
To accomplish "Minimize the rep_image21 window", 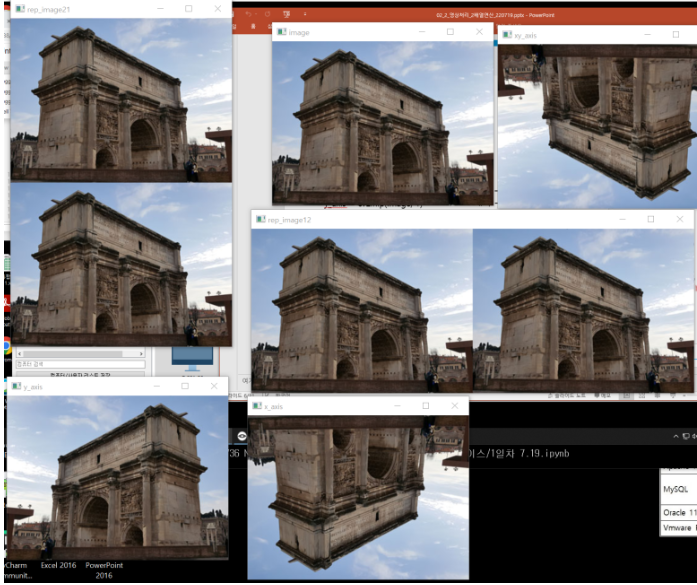I will [x=160, y=9].
